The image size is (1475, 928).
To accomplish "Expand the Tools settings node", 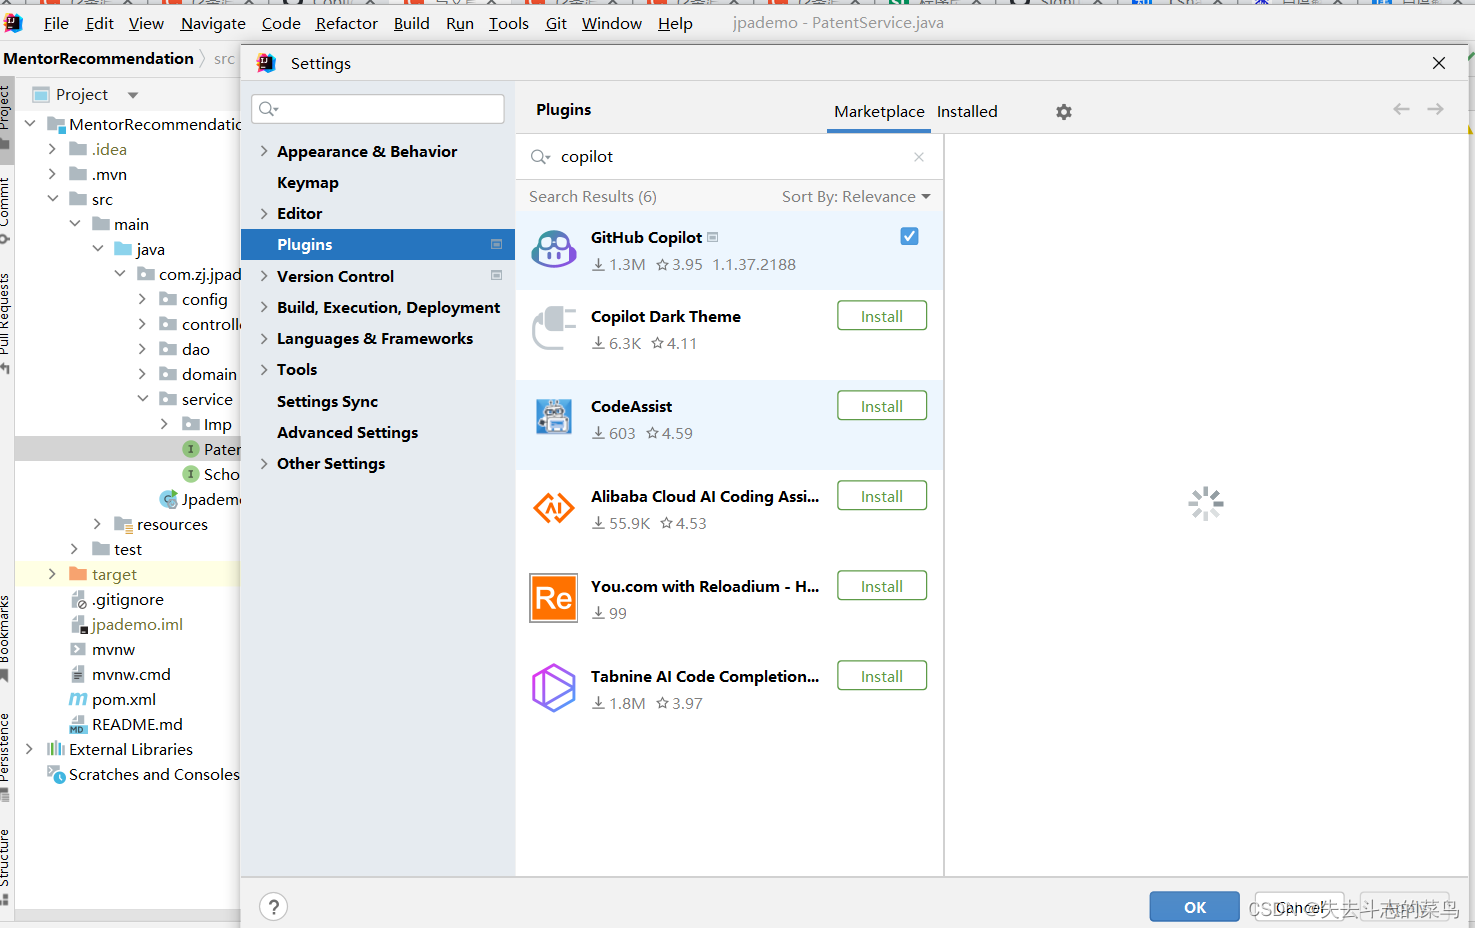I will (x=264, y=369).
